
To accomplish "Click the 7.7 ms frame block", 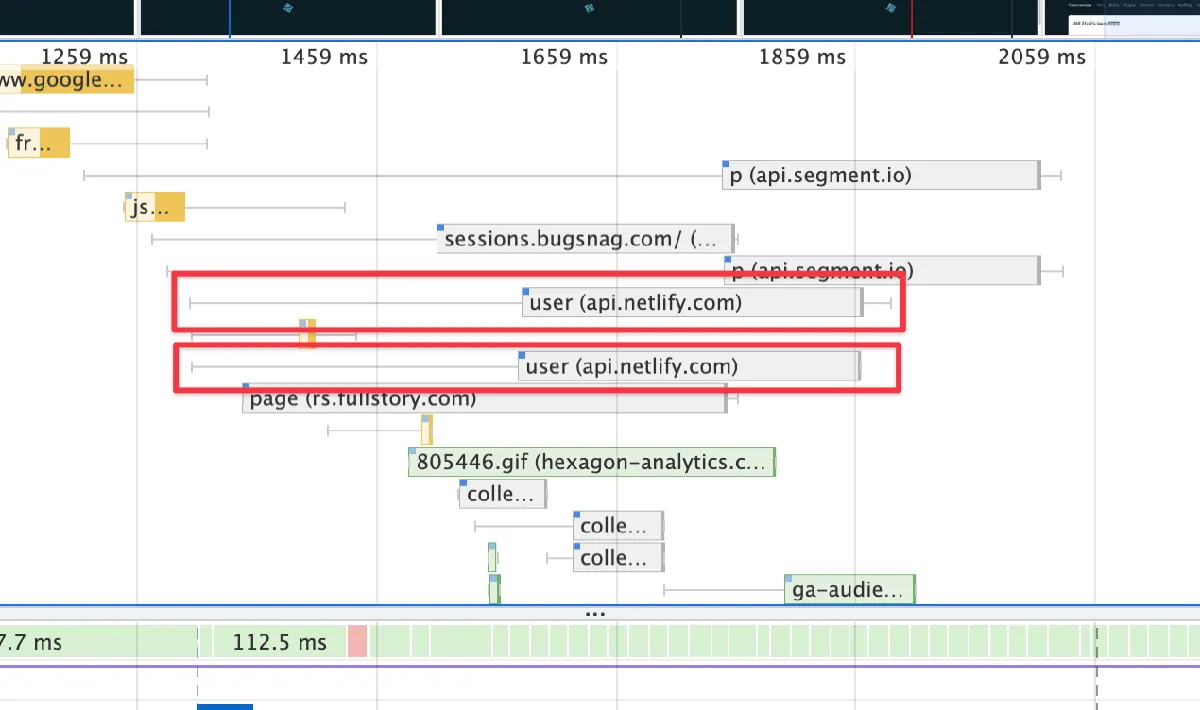I will coord(97,642).
